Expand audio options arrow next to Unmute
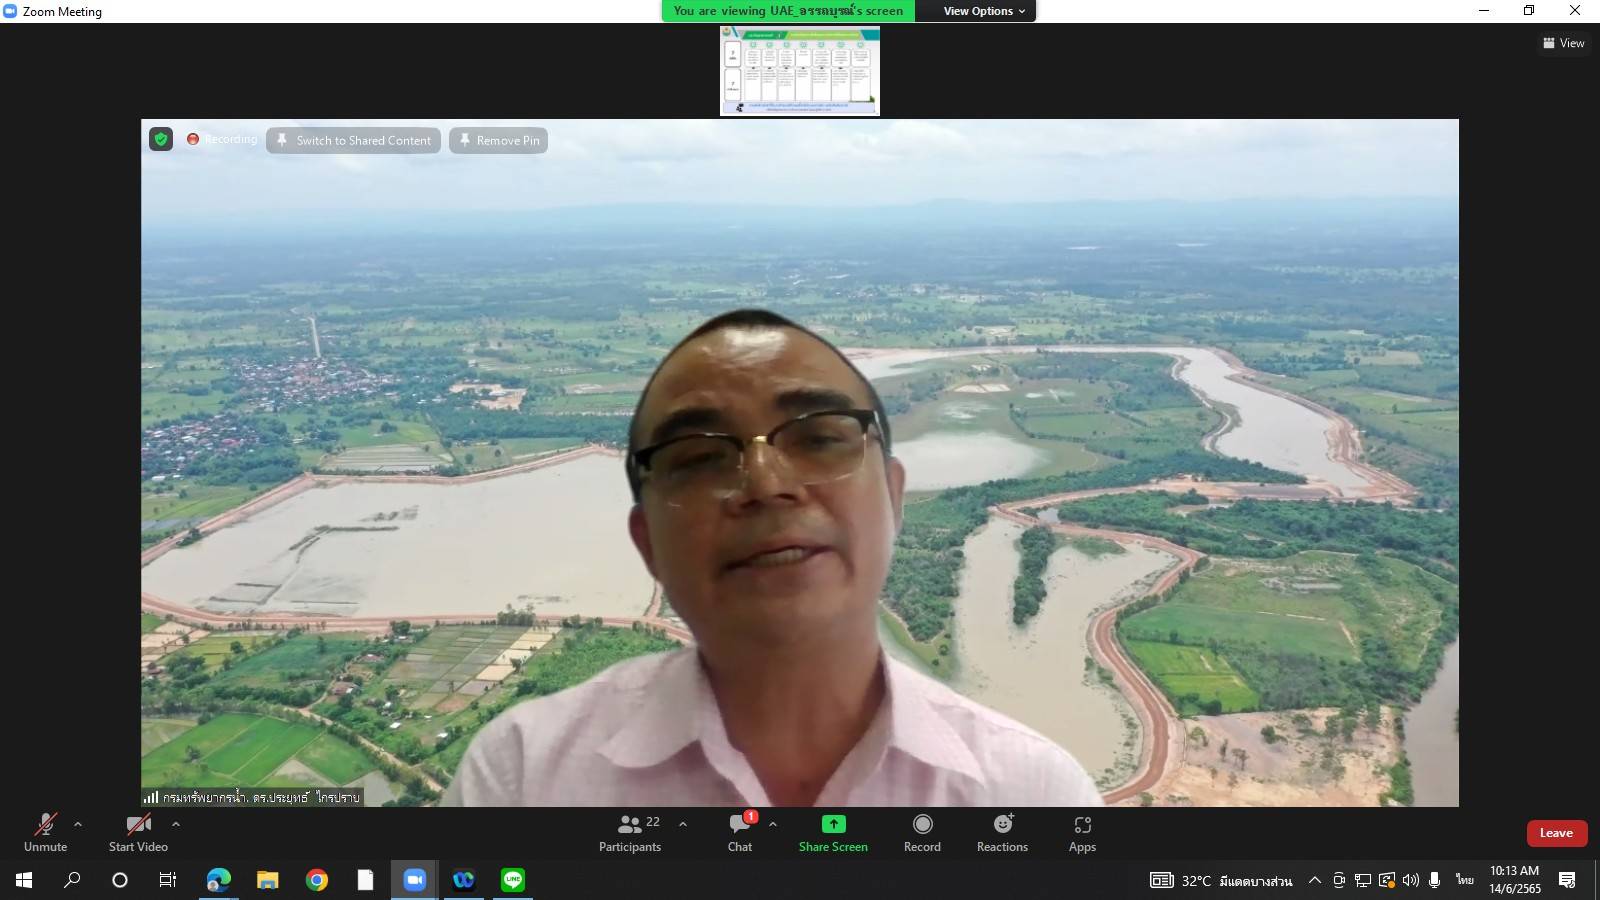This screenshot has height=900, width=1600. tap(78, 824)
